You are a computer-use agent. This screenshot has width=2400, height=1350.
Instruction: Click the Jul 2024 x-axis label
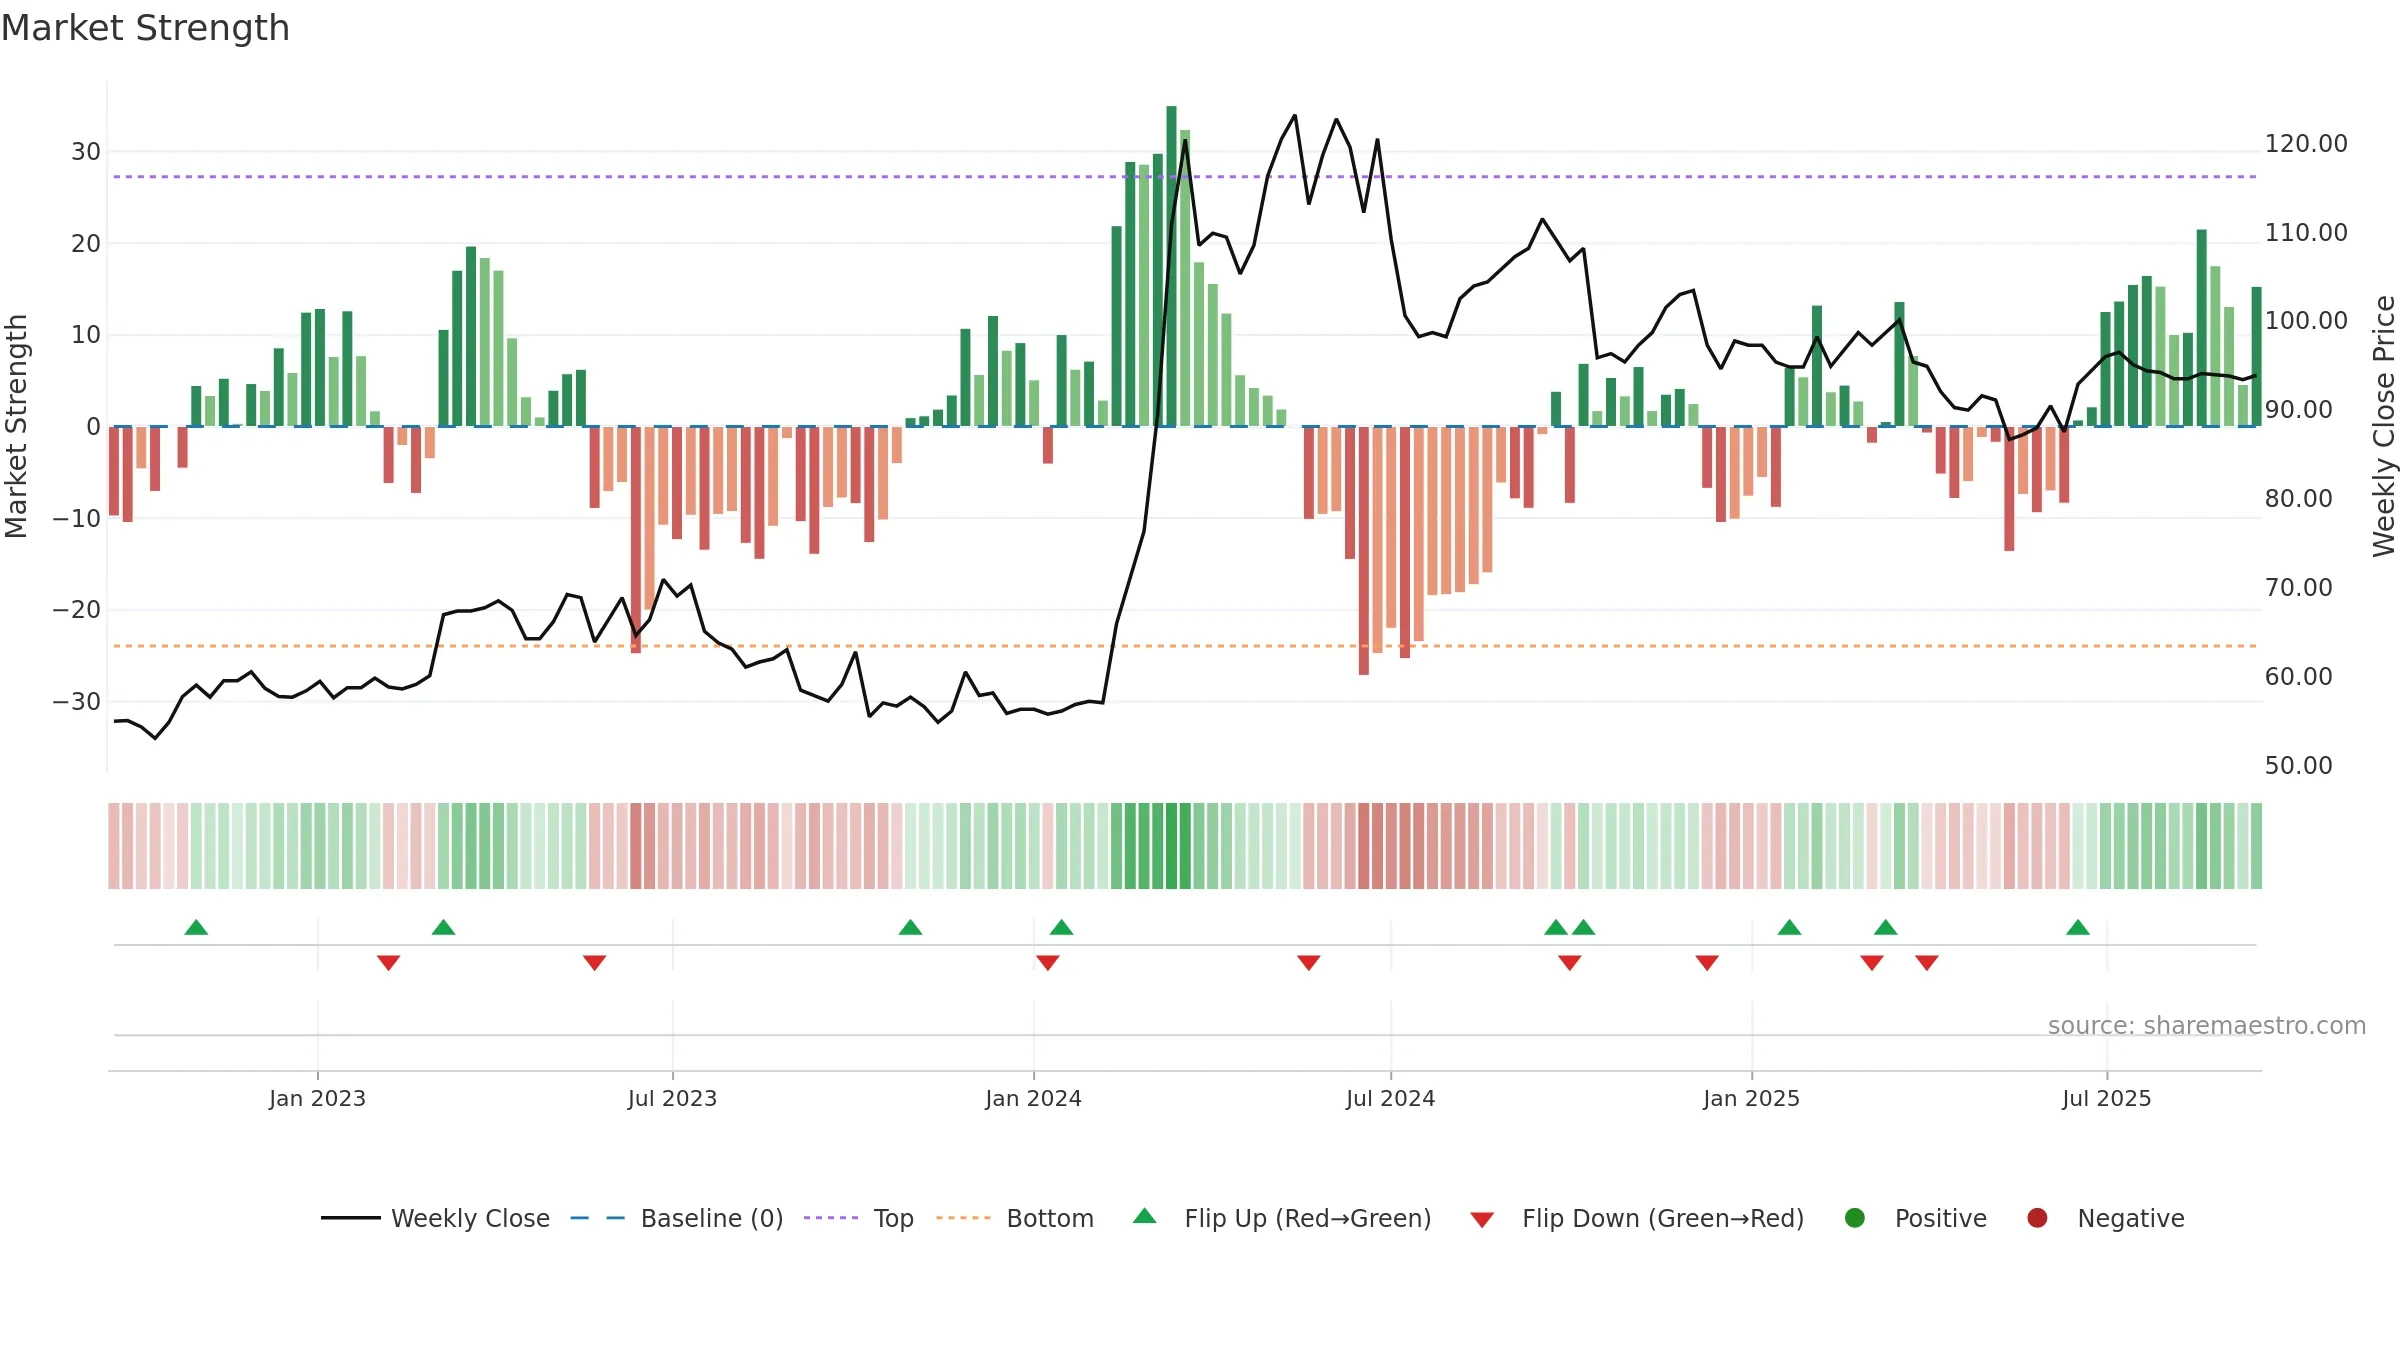(x=1390, y=1099)
